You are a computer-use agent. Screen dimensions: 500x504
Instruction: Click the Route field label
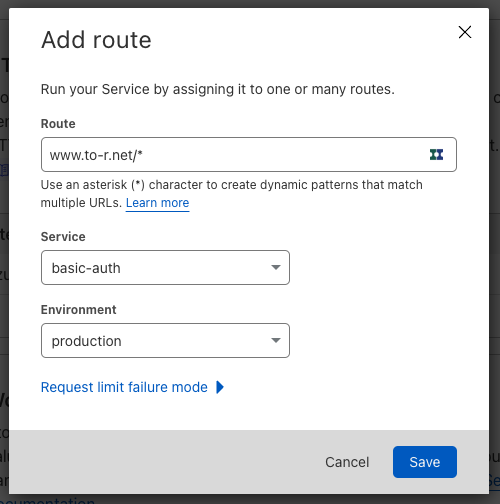[x=58, y=124]
